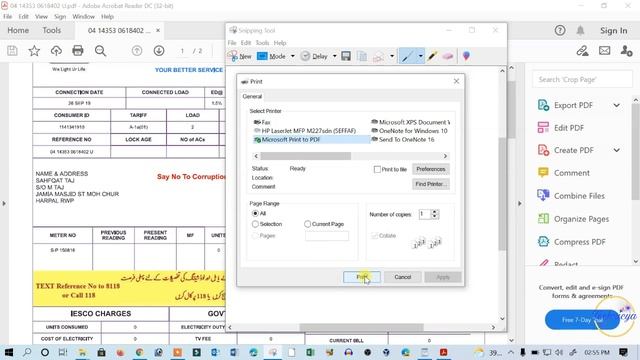Viewport: 640px width, 360px height.
Task: Open the Snipping Tool Delay dropdown arrow
Action: pos(334,56)
